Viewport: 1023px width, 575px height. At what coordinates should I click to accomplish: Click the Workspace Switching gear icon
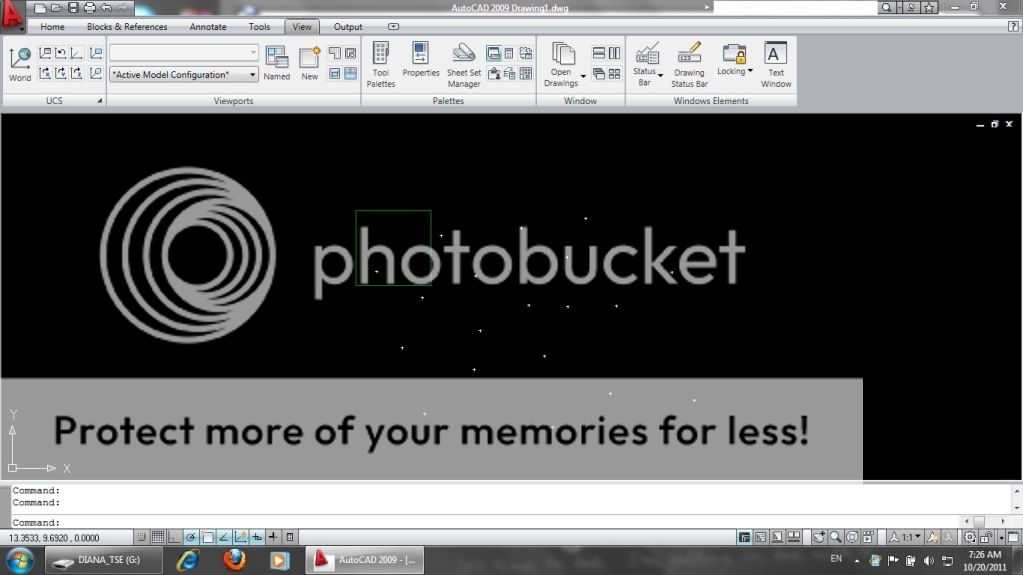(970, 537)
